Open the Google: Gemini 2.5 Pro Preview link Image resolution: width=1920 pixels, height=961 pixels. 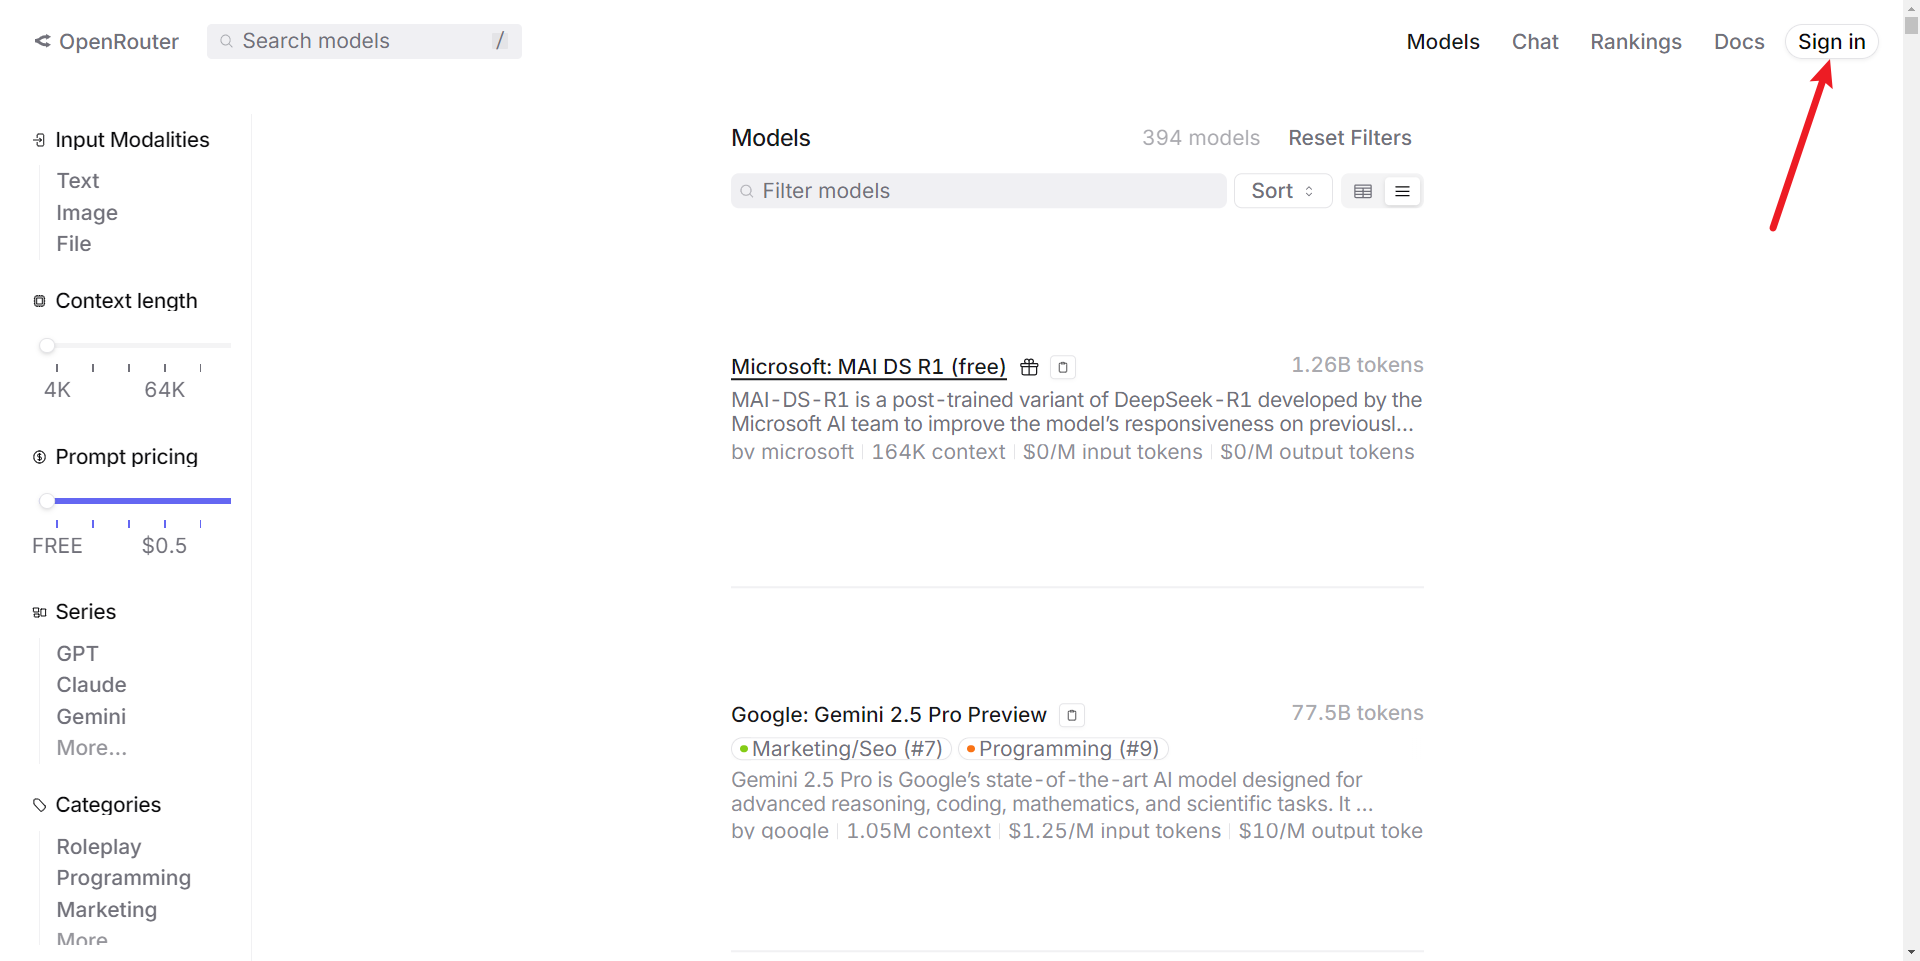[x=889, y=715]
